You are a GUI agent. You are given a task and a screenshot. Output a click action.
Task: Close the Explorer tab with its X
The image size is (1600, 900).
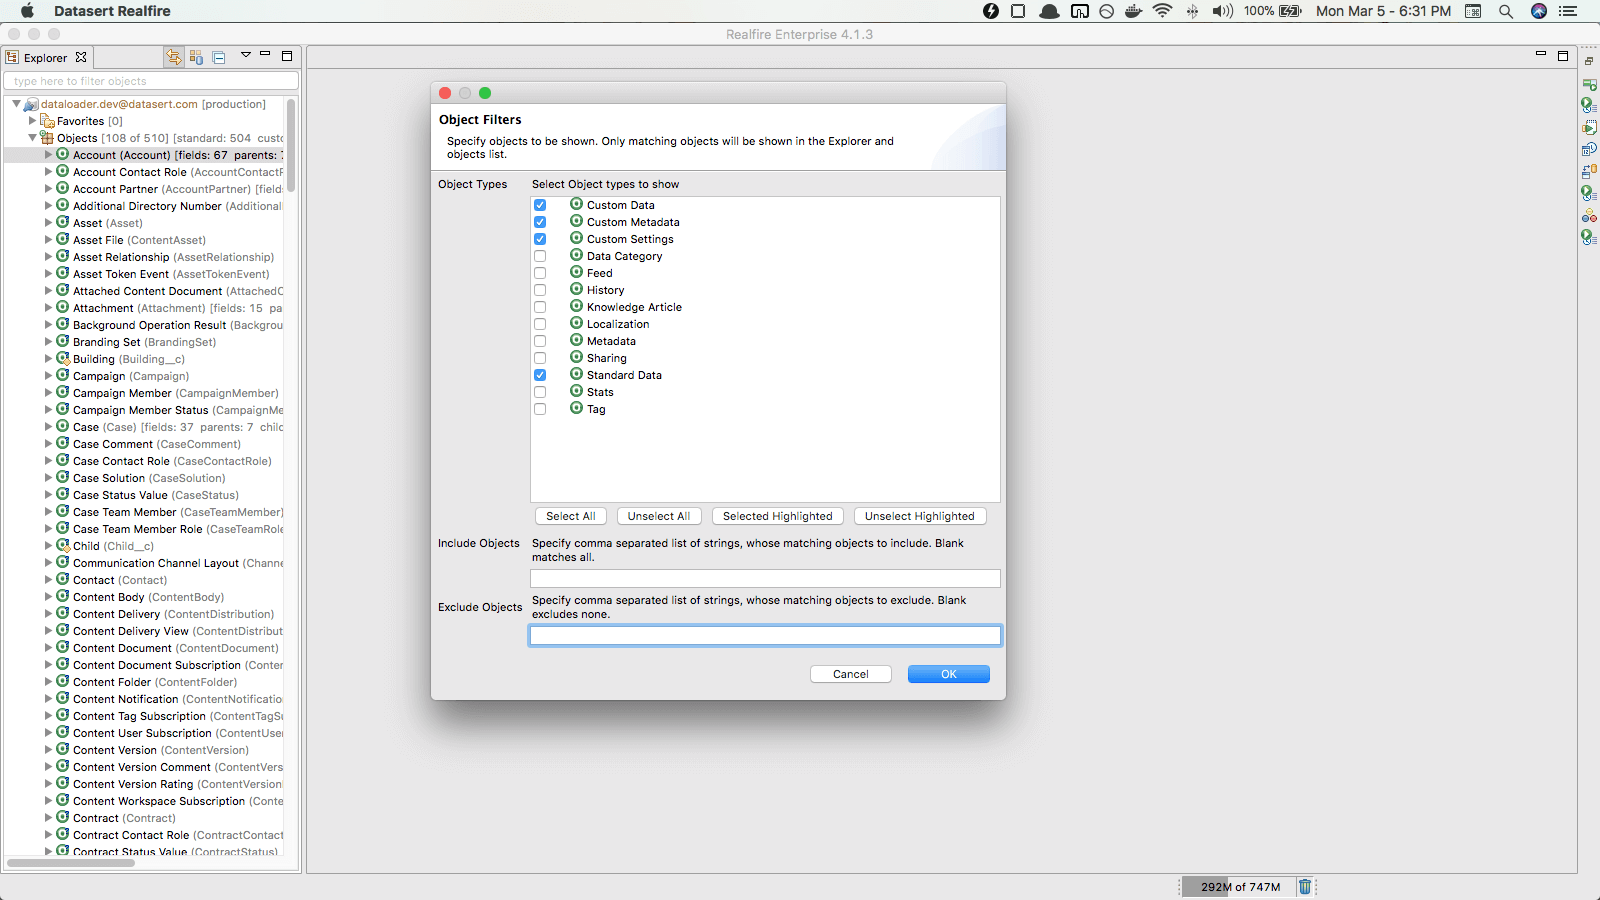click(x=81, y=57)
